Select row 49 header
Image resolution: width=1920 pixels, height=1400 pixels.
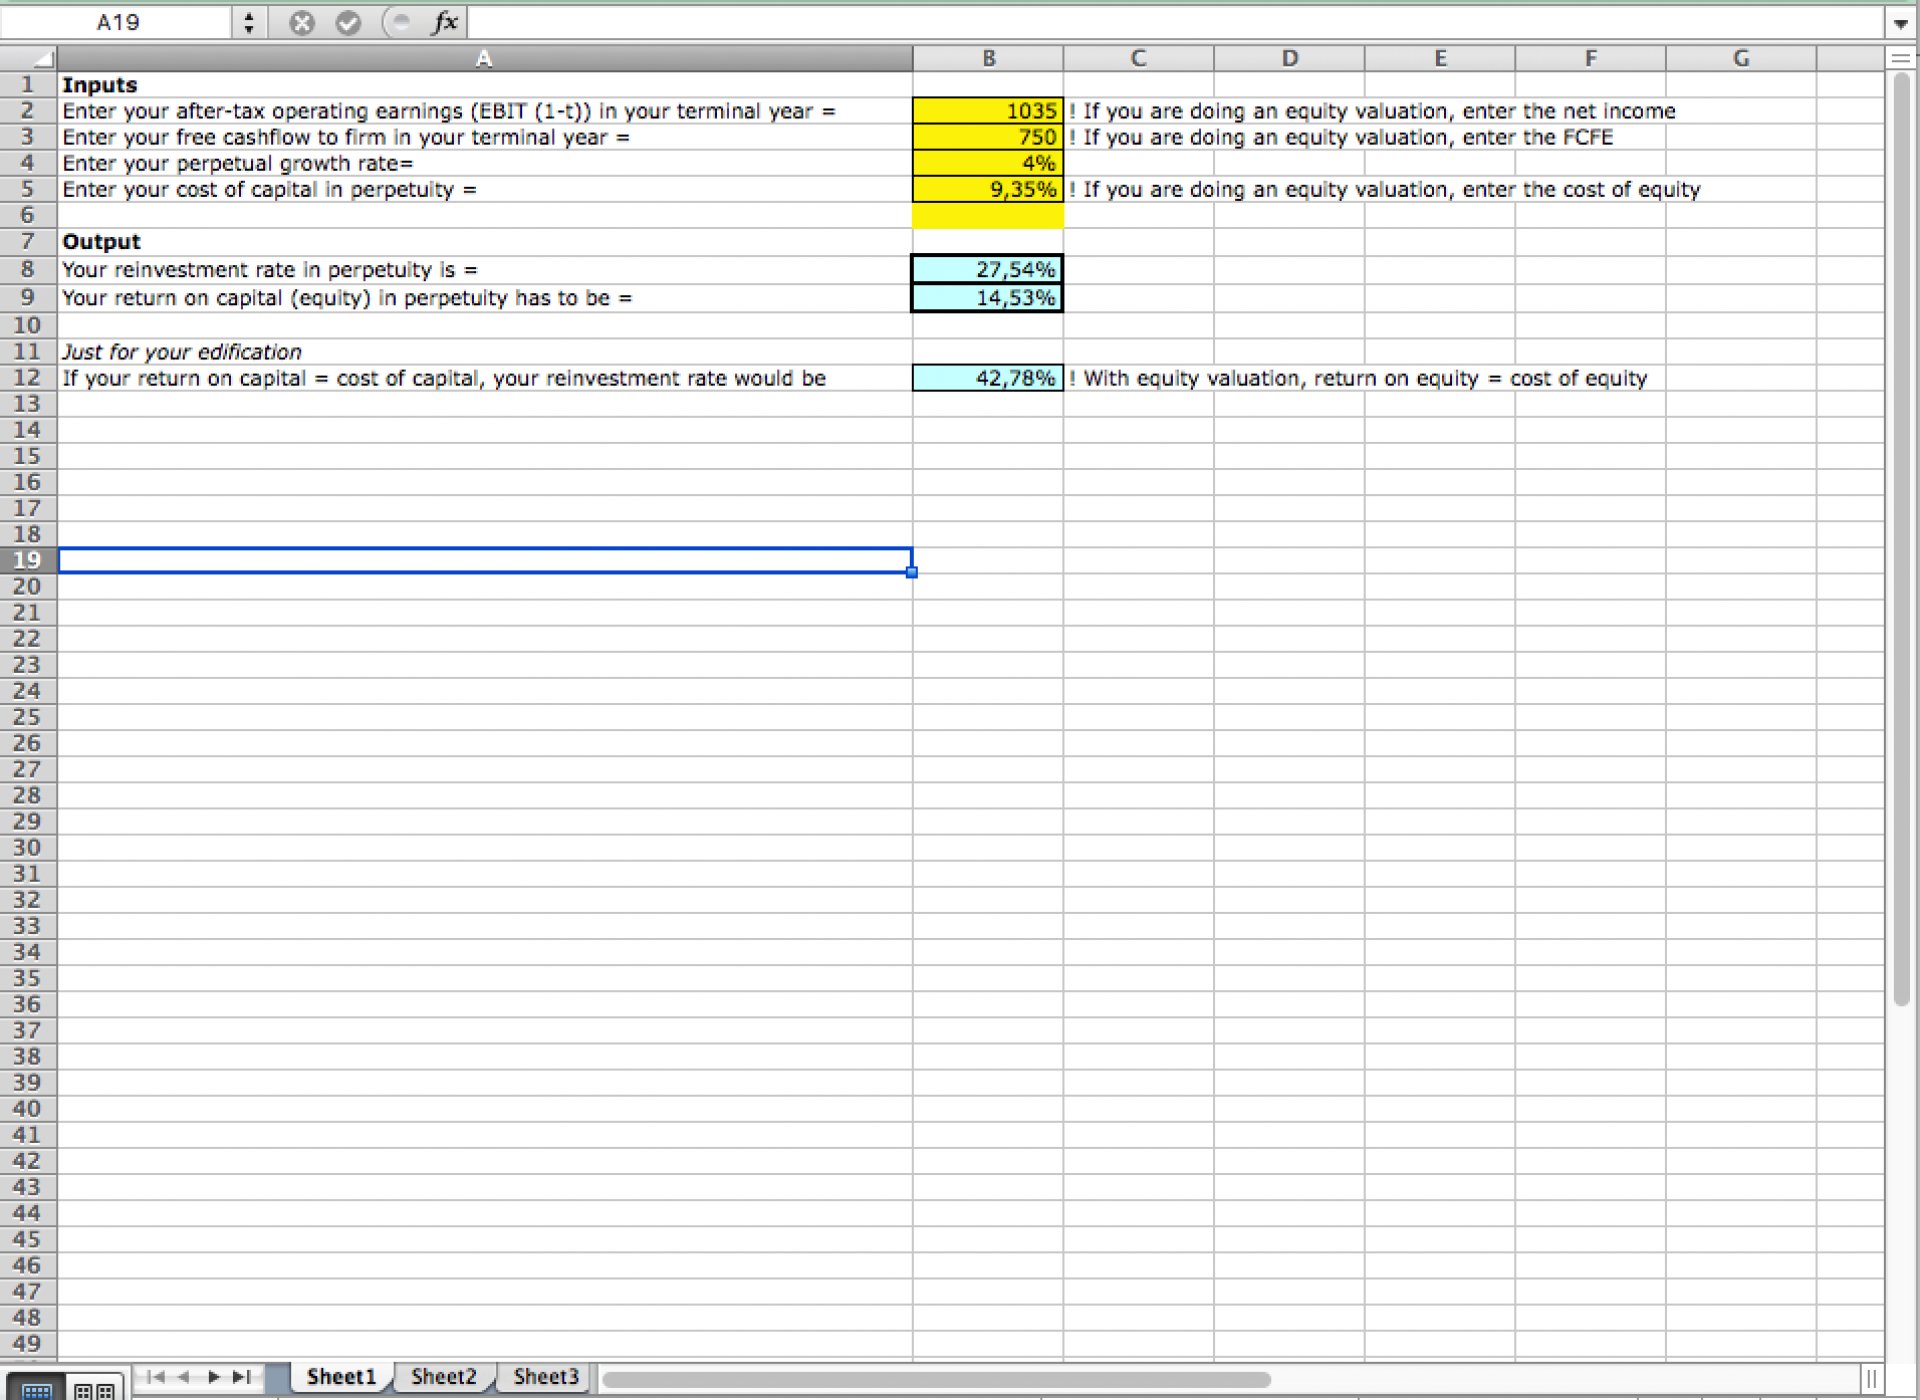pos(28,1343)
